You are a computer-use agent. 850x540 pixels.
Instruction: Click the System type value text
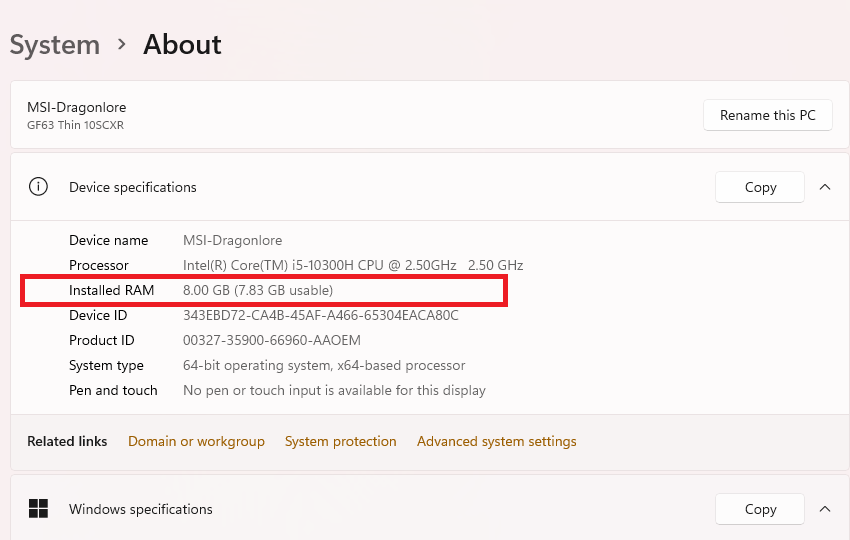click(x=324, y=365)
